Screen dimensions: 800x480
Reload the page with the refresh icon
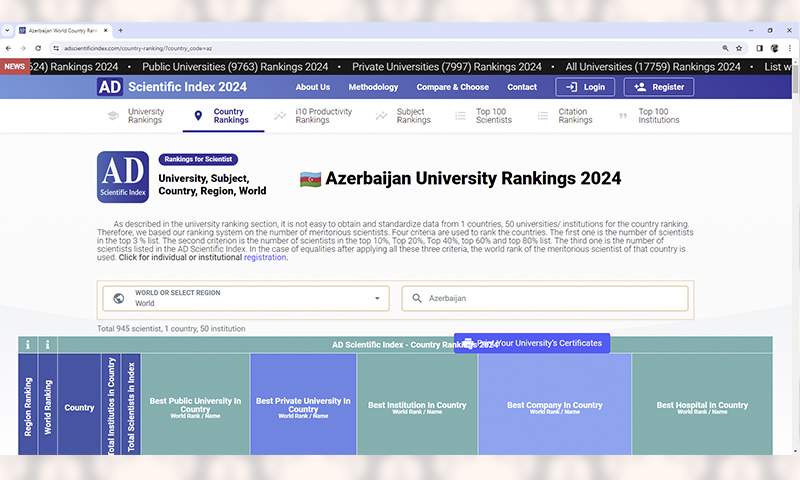coord(38,48)
